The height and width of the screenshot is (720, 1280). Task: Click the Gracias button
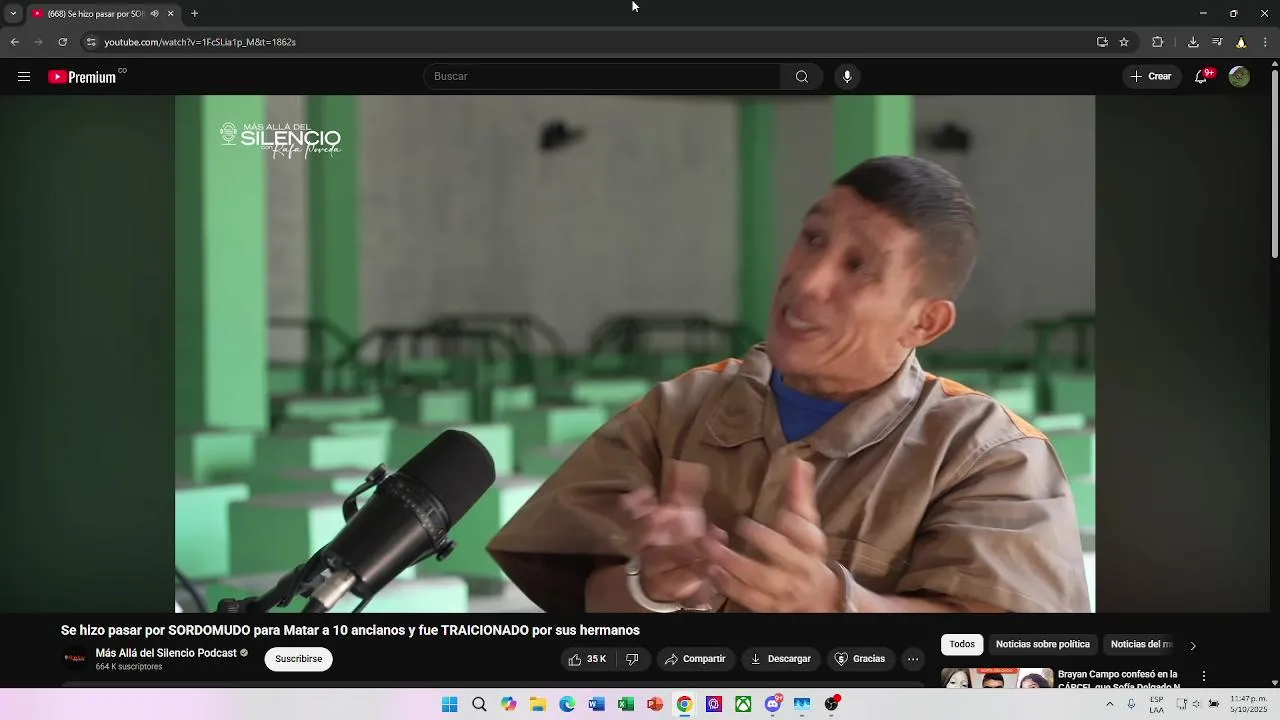860,659
